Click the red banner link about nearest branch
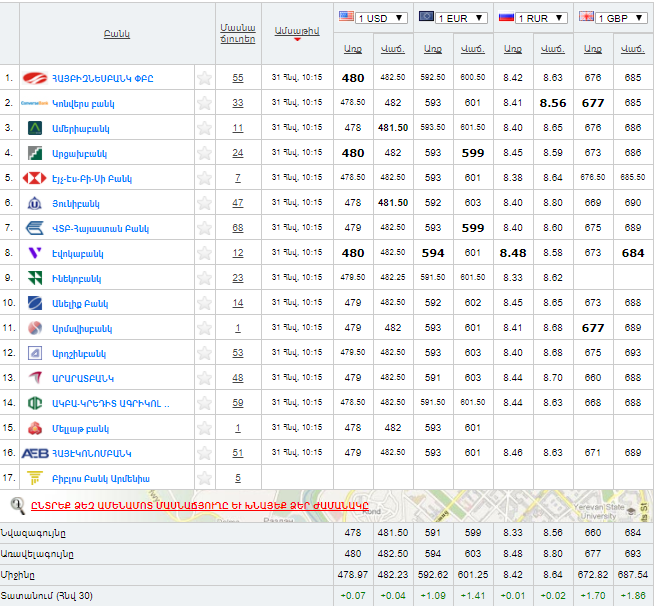 tap(200, 505)
